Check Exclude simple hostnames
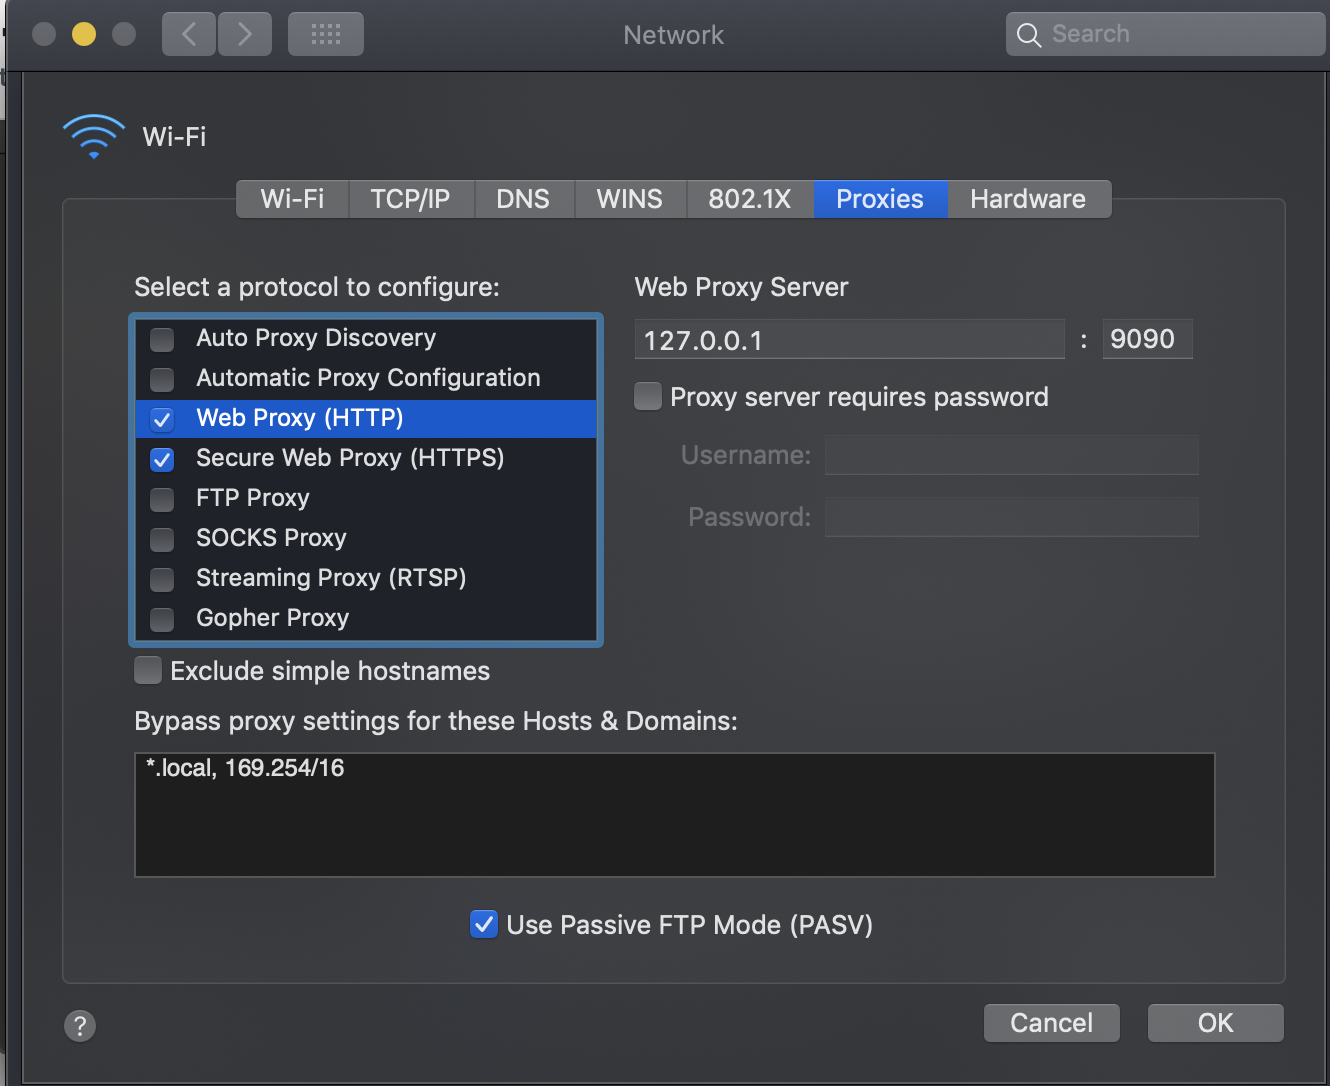This screenshot has height=1086, width=1330. [x=148, y=670]
